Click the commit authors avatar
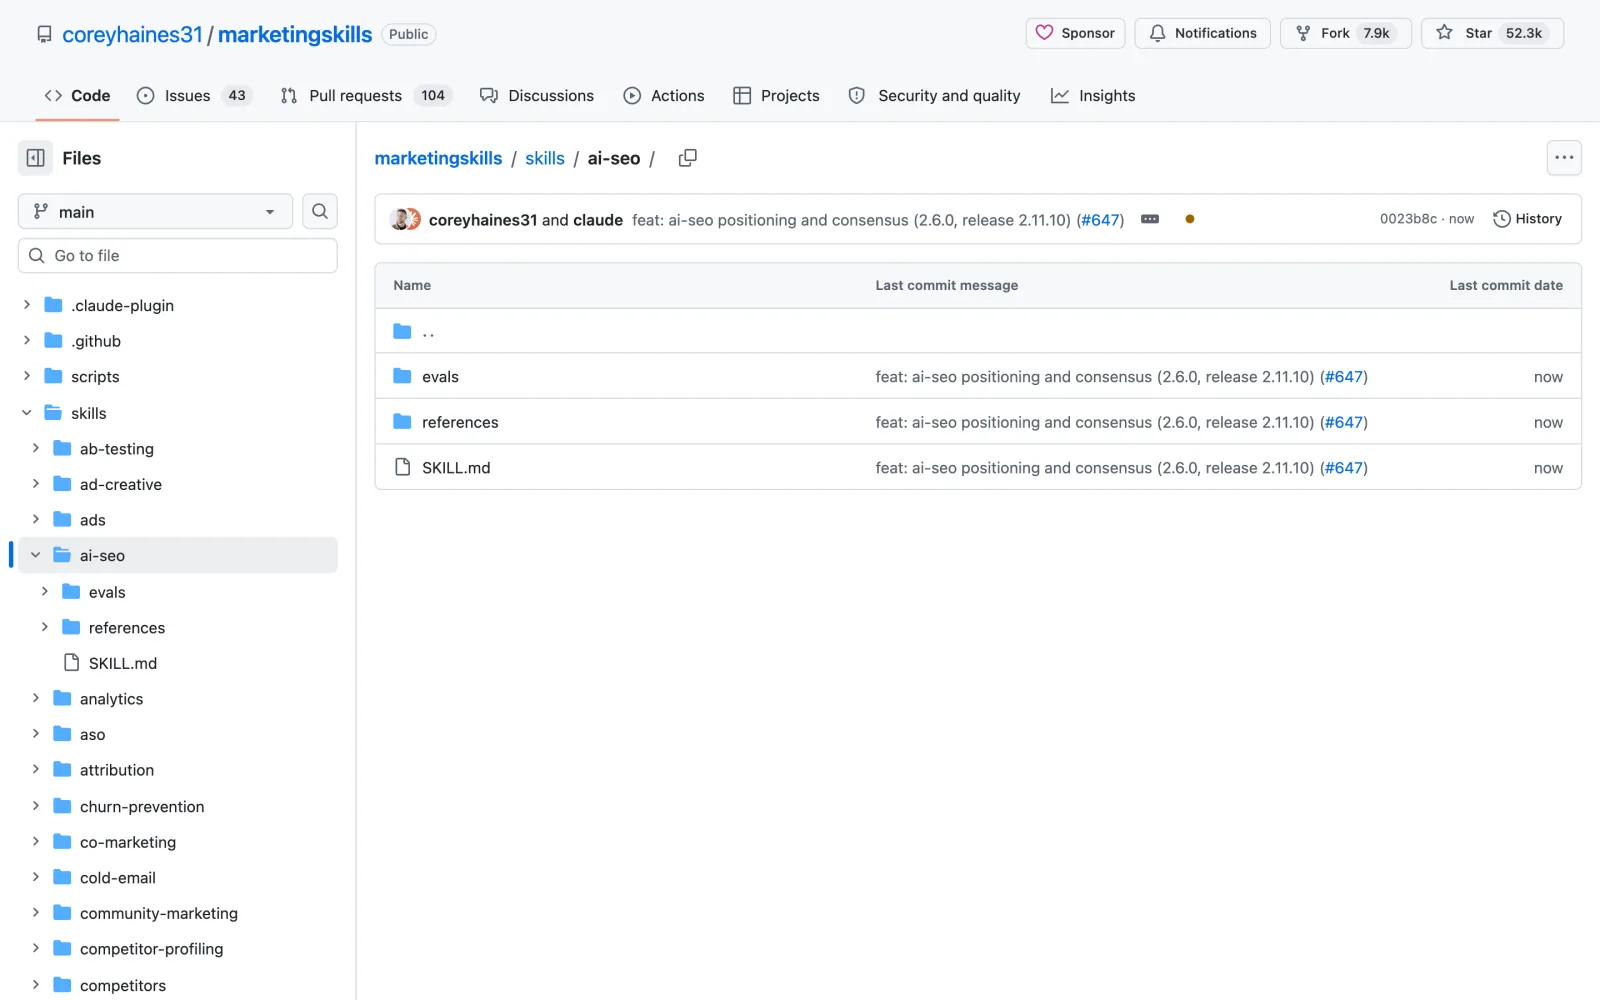 pos(405,220)
